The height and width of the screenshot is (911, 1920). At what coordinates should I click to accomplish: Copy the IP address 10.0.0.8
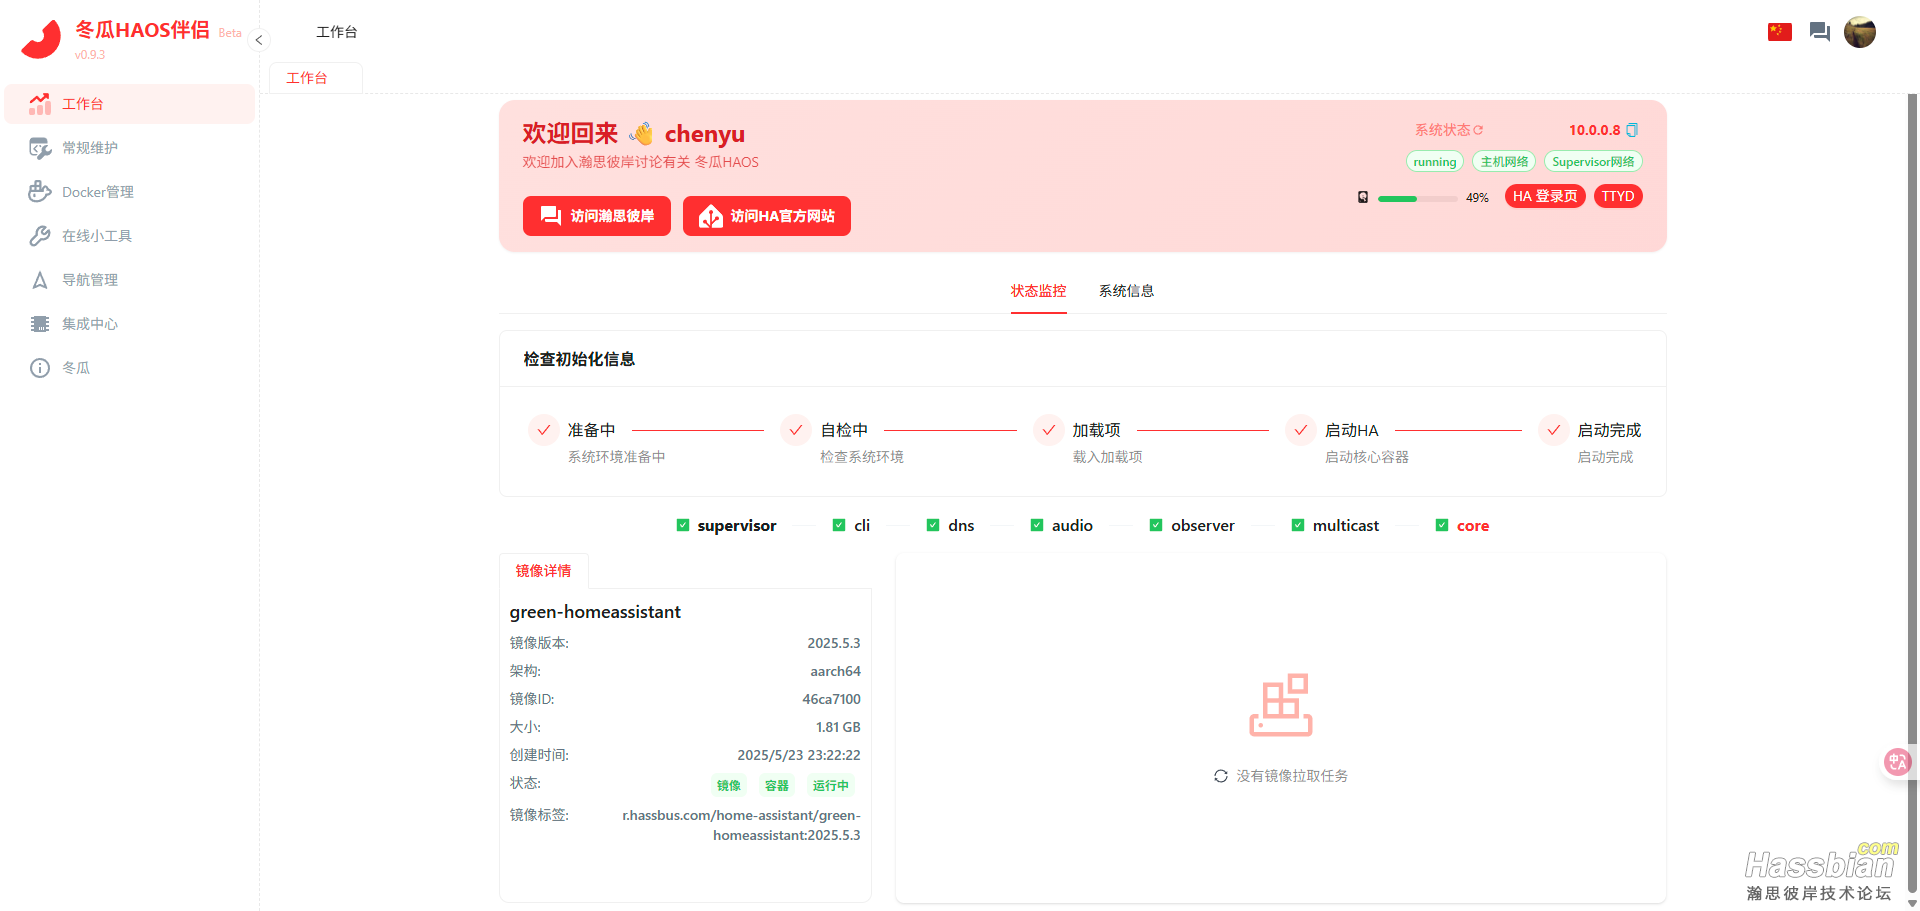[x=1632, y=130]
